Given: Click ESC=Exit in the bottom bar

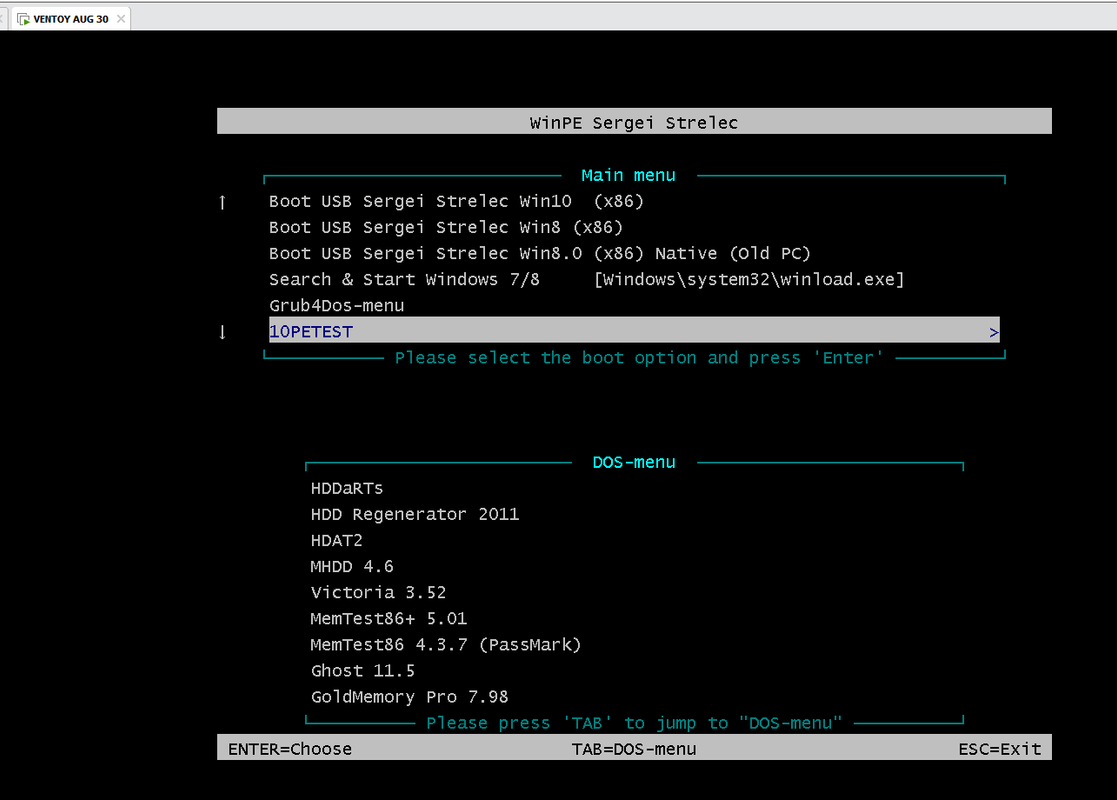Looking at the screenshot, I should 999,749.
